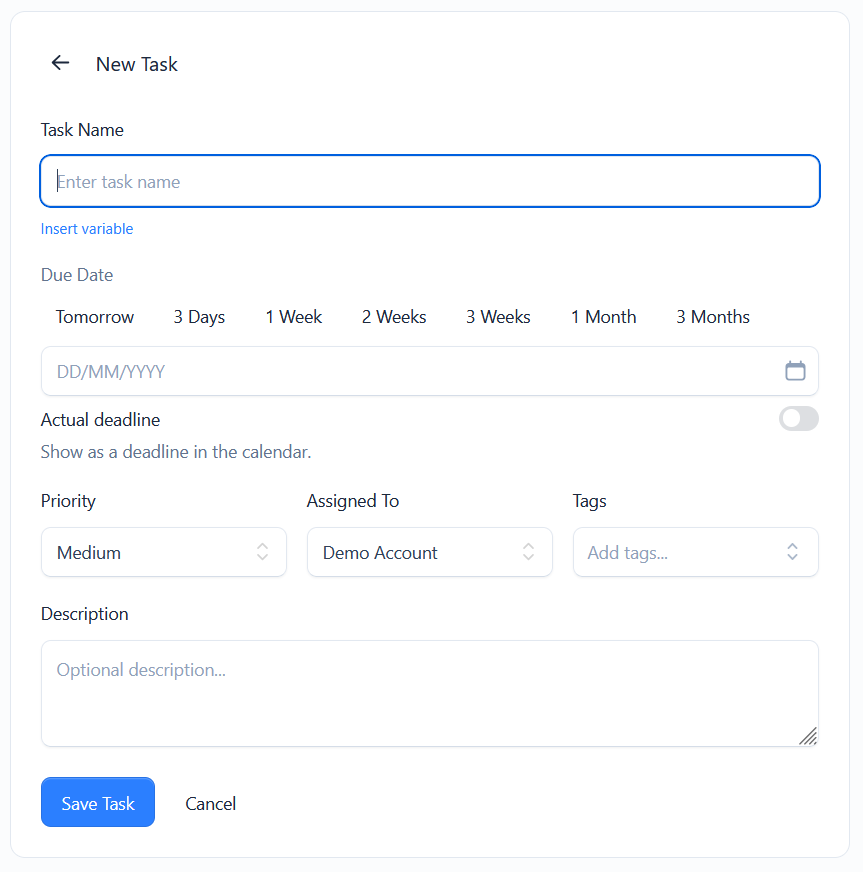The width and height of the screenshot is (863, 872).
Task: Click into the Optional description text area
Action: (x=429, y=693)
